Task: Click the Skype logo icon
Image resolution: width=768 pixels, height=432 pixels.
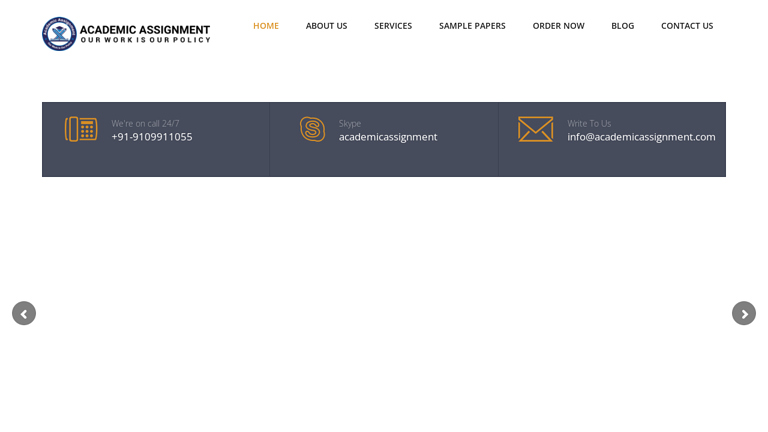Action: 312,129
